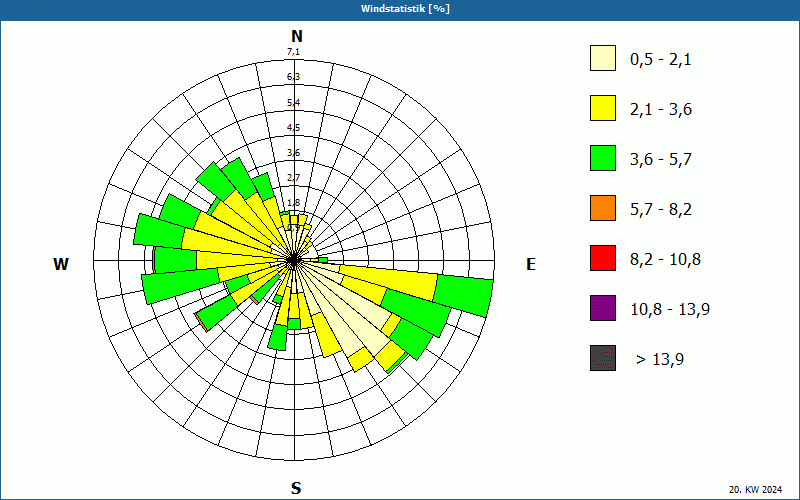Click the '10,8 - 13,9' legend text
The height and width of the screenshot is (500, 800).
pyautogui.click(x=670, y=310)
